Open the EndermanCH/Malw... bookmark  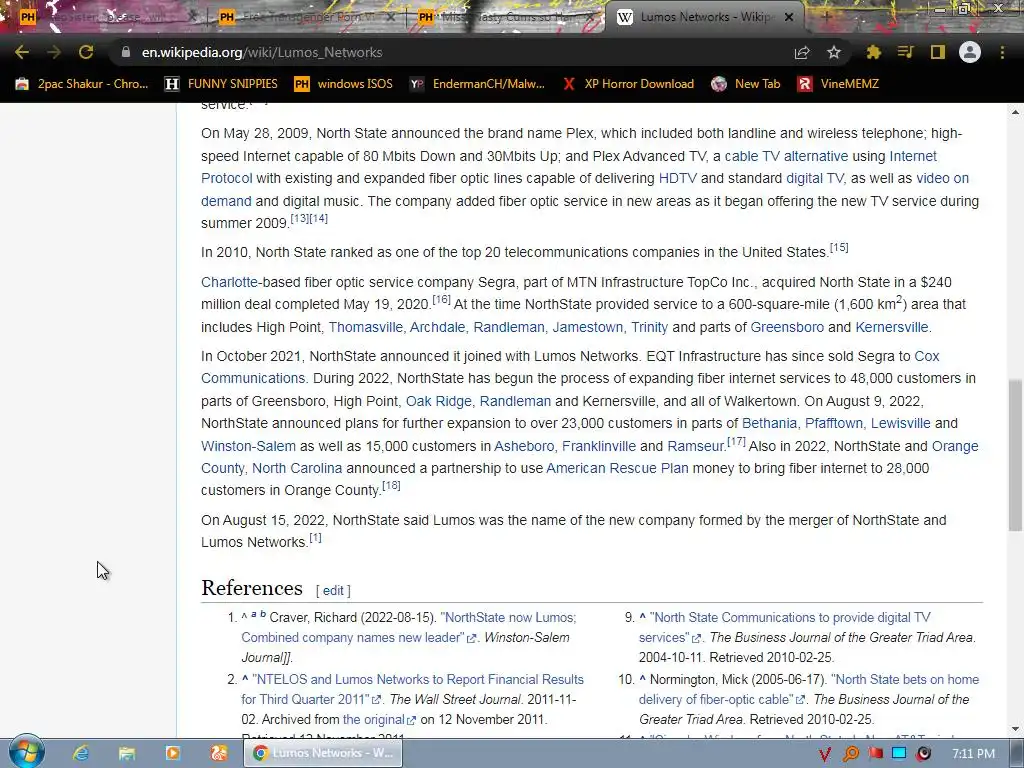coord(477,84)
